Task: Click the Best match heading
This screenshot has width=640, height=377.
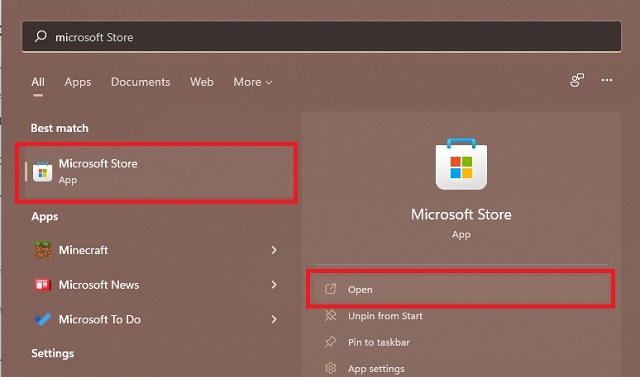Action: pos(60,128)
